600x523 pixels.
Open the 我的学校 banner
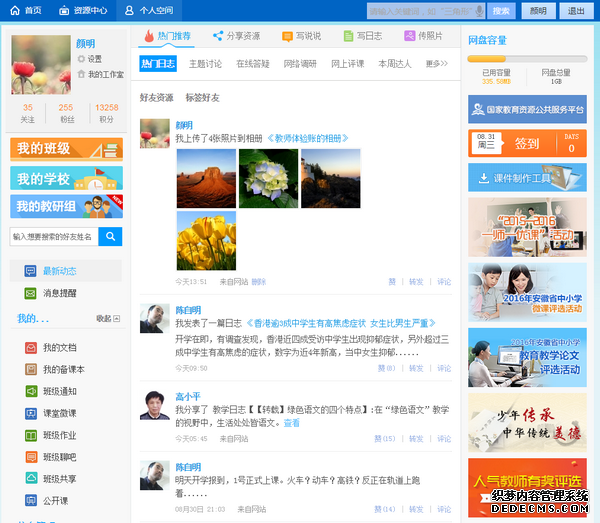pyautogui.click(x=67, y=178)
